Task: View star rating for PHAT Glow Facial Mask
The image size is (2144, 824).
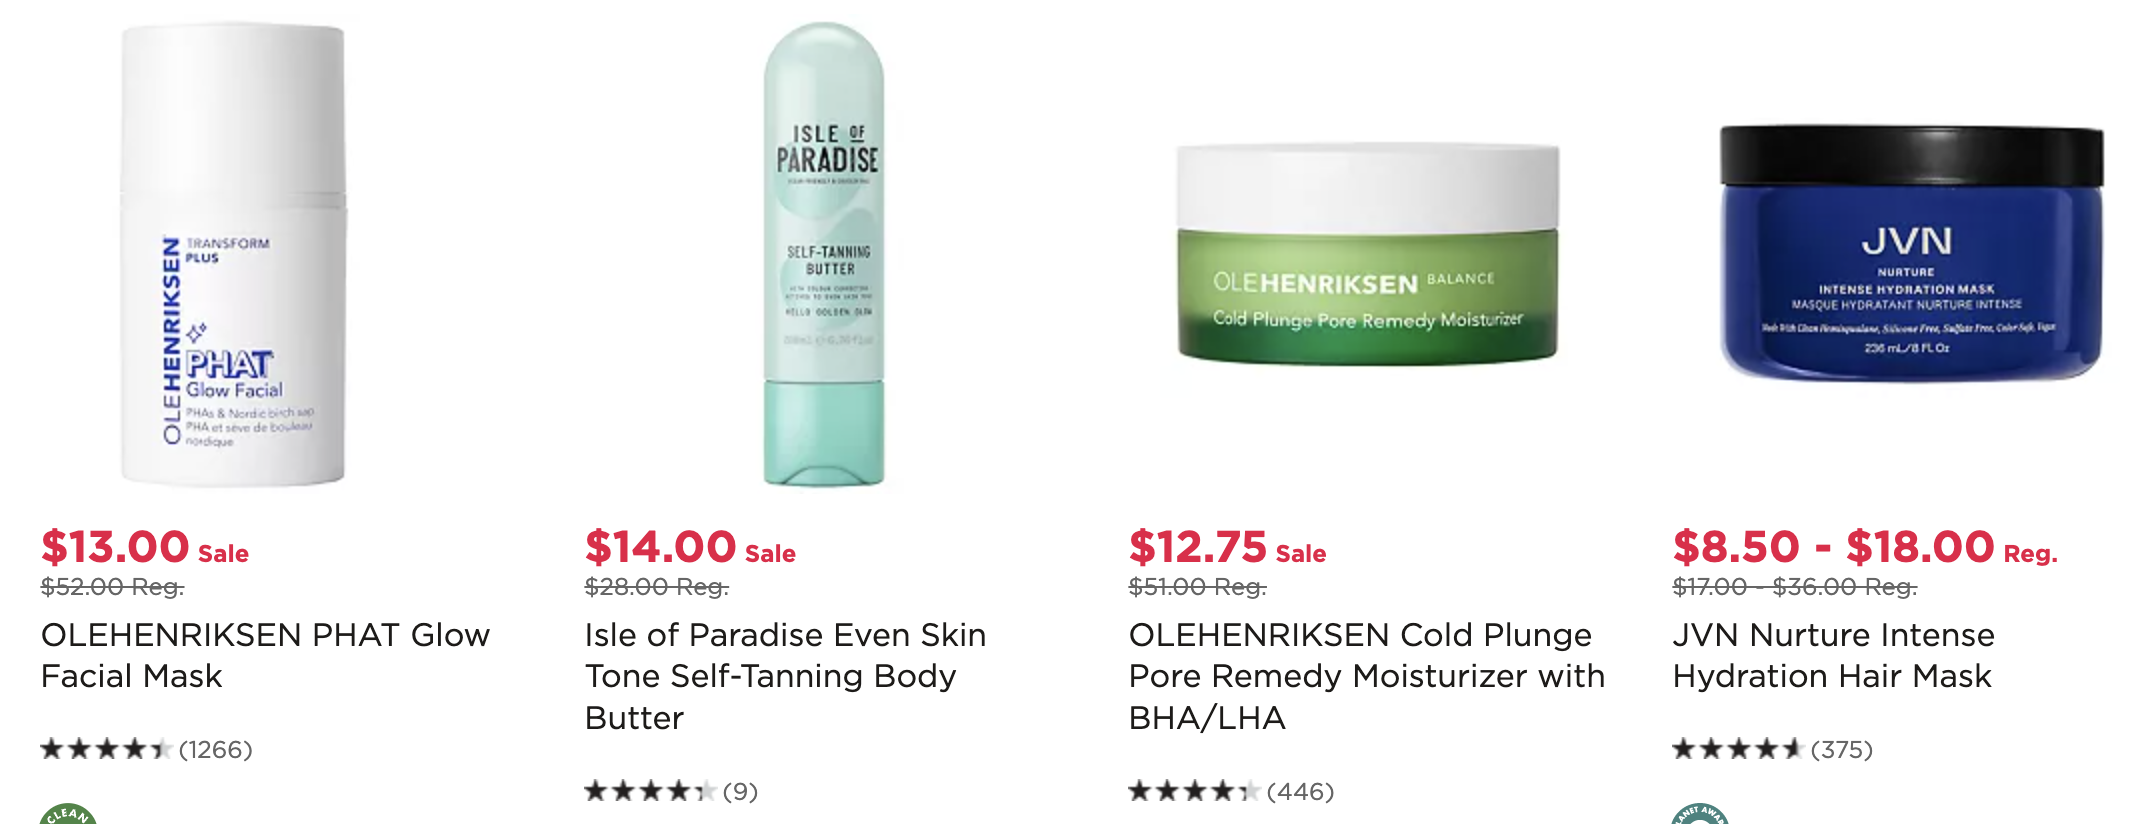Action: [x=106, y=749]
